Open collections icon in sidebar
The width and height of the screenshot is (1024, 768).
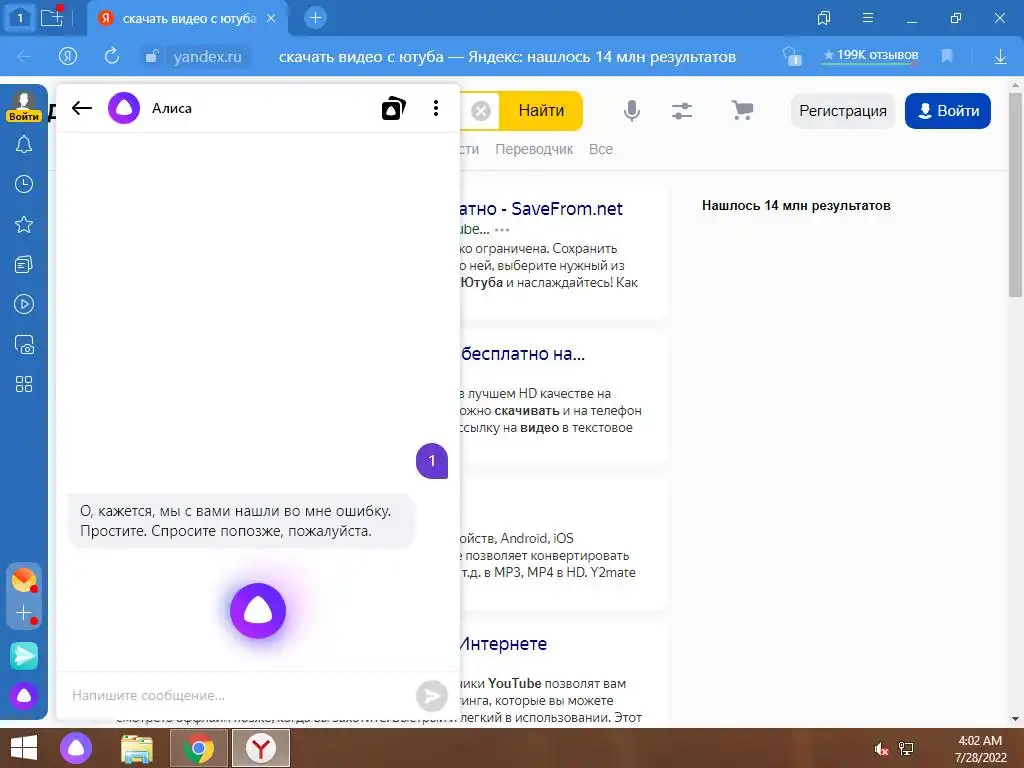coord(24,264)
